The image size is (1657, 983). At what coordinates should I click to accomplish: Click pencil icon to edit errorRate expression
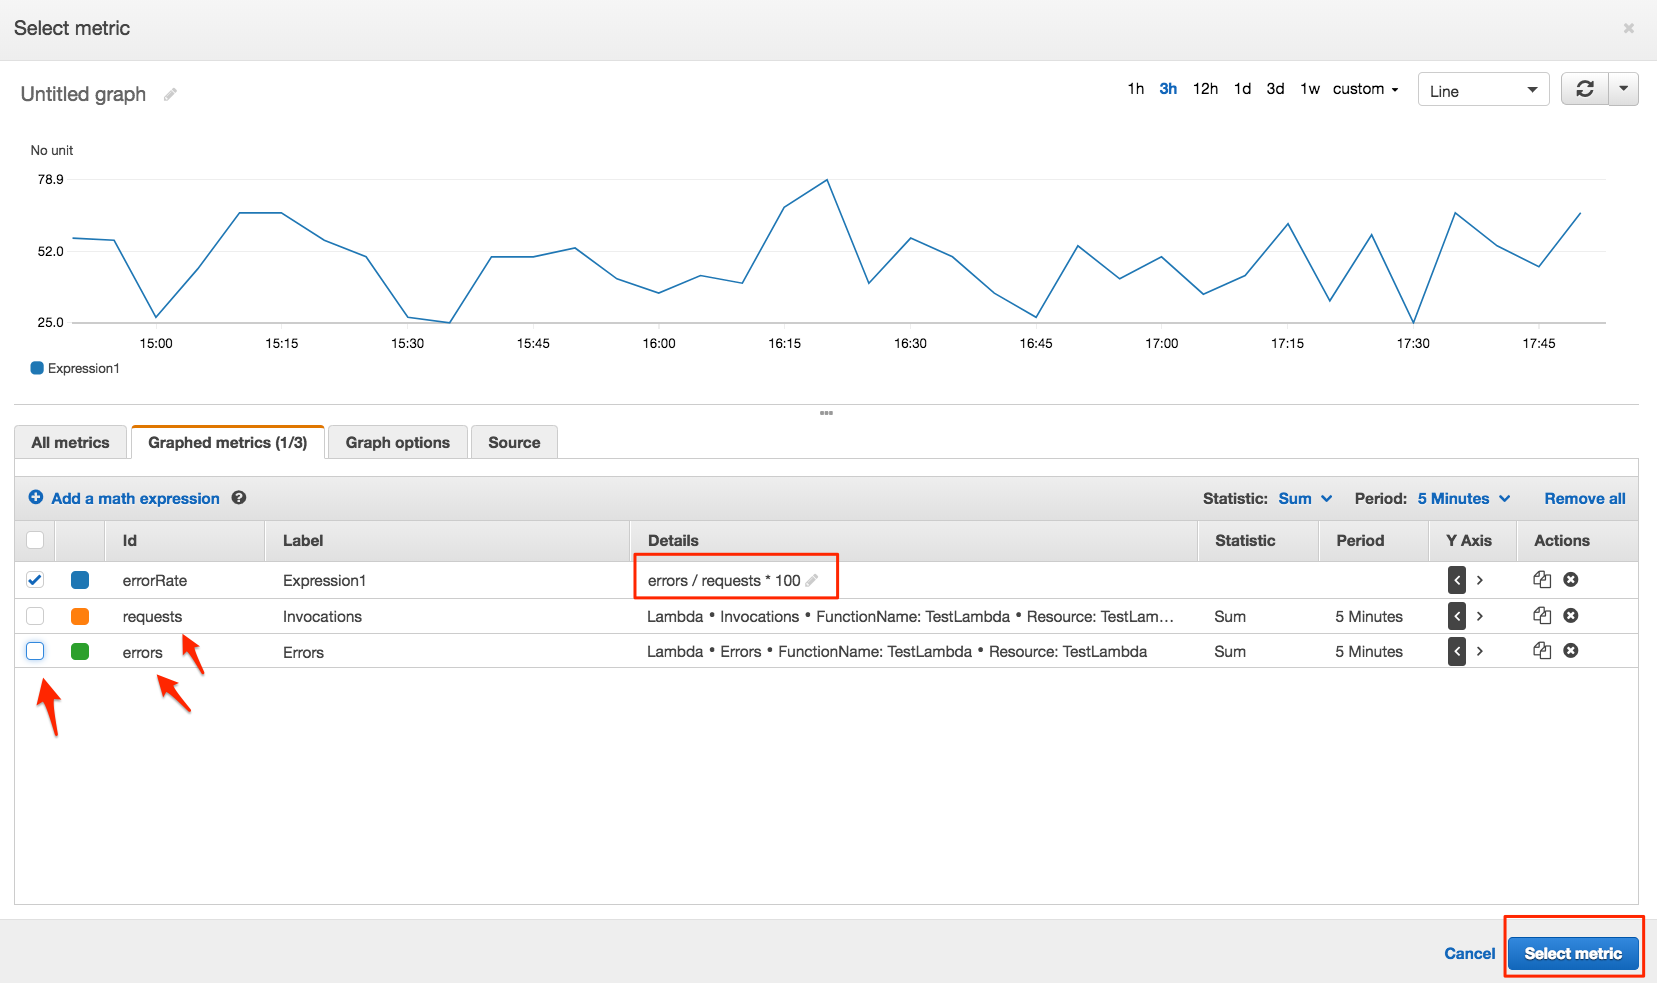(x=812, y=580)
